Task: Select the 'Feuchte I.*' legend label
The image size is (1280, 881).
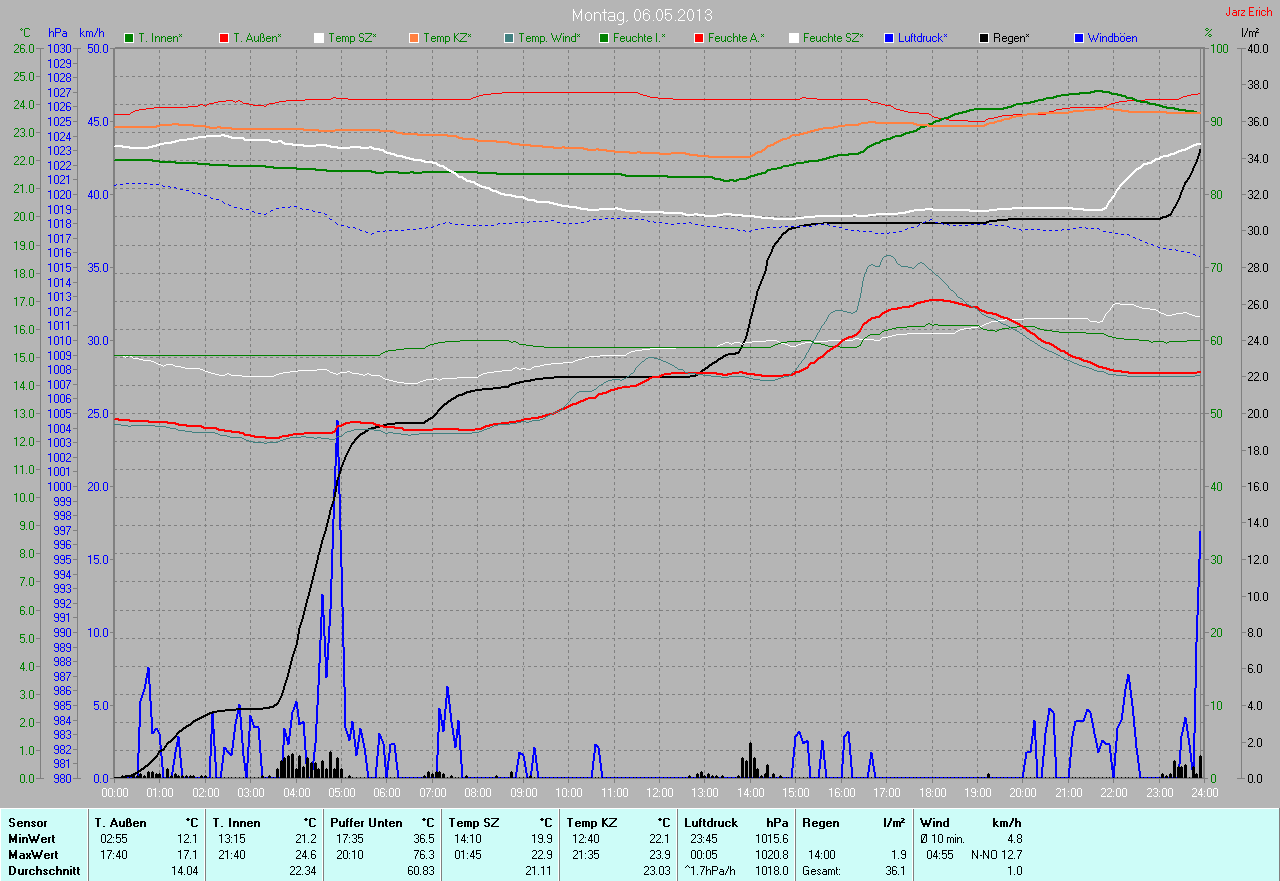Action: pyautogui.click(x=639, y=38)
